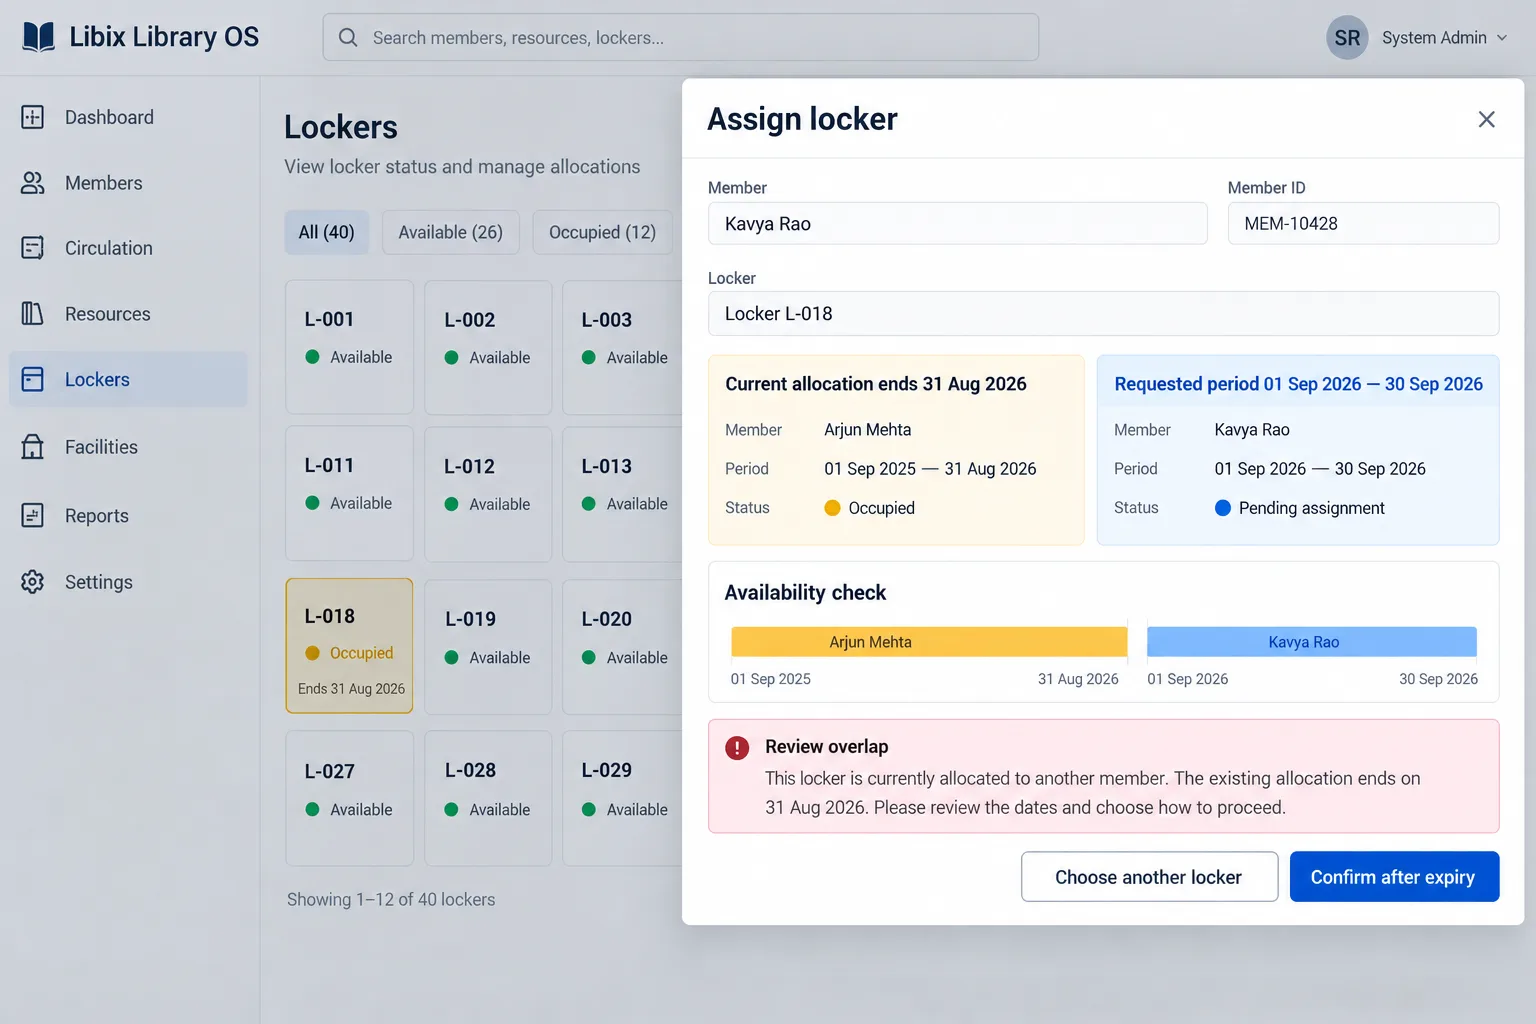Click the blue Kavya Rao timeline bar
This screenshot has height=1024, width=1536.
pyautogui.click(x=1311, y=642)
